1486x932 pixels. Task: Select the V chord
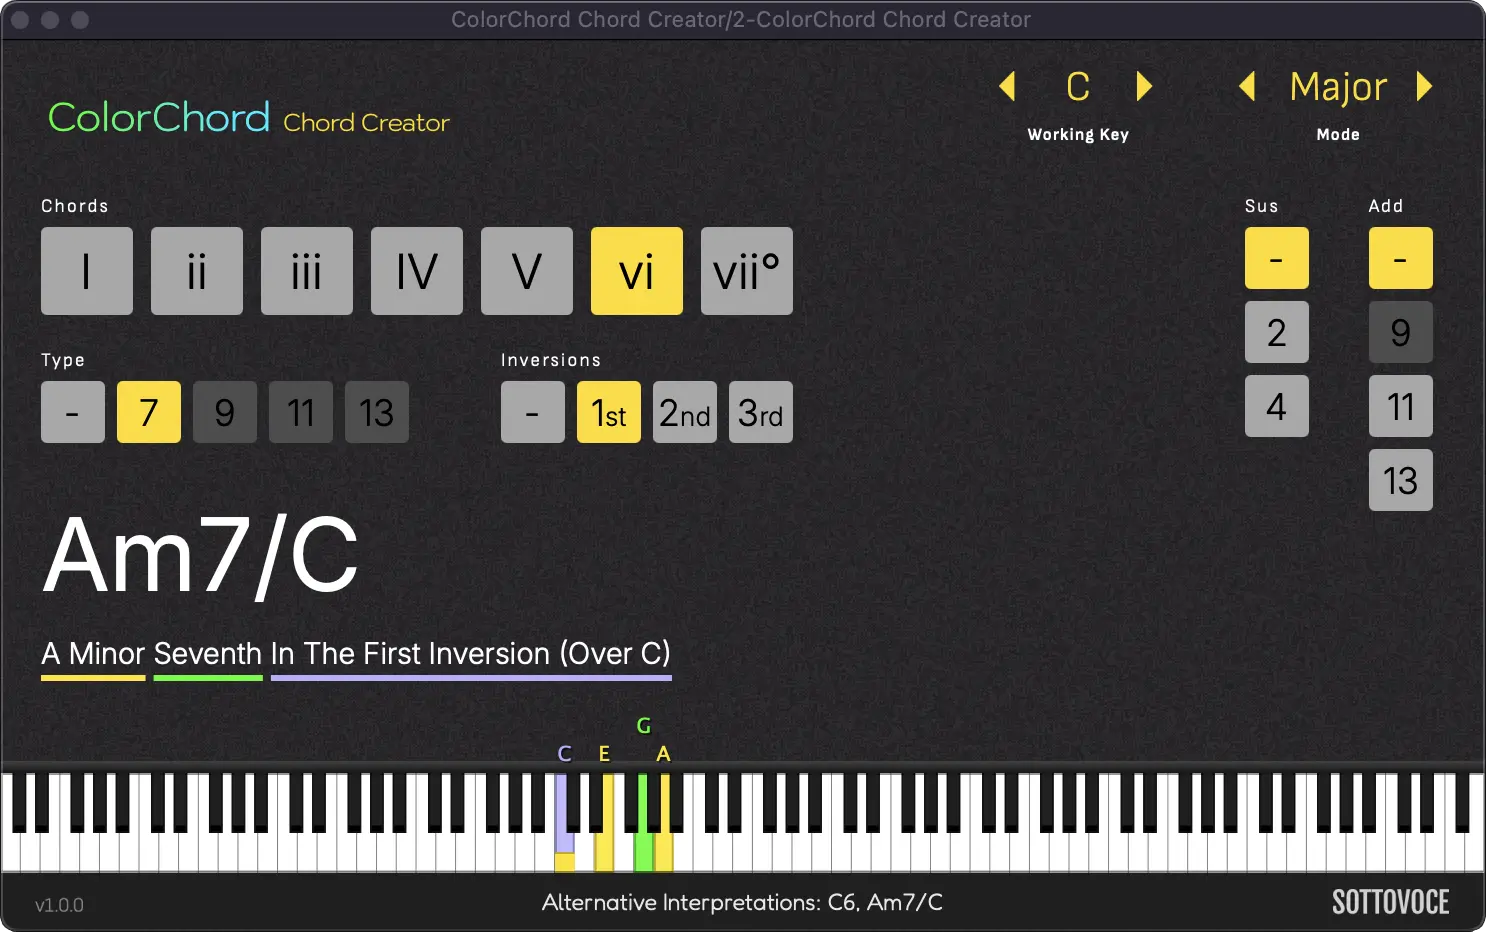[526, 270]
